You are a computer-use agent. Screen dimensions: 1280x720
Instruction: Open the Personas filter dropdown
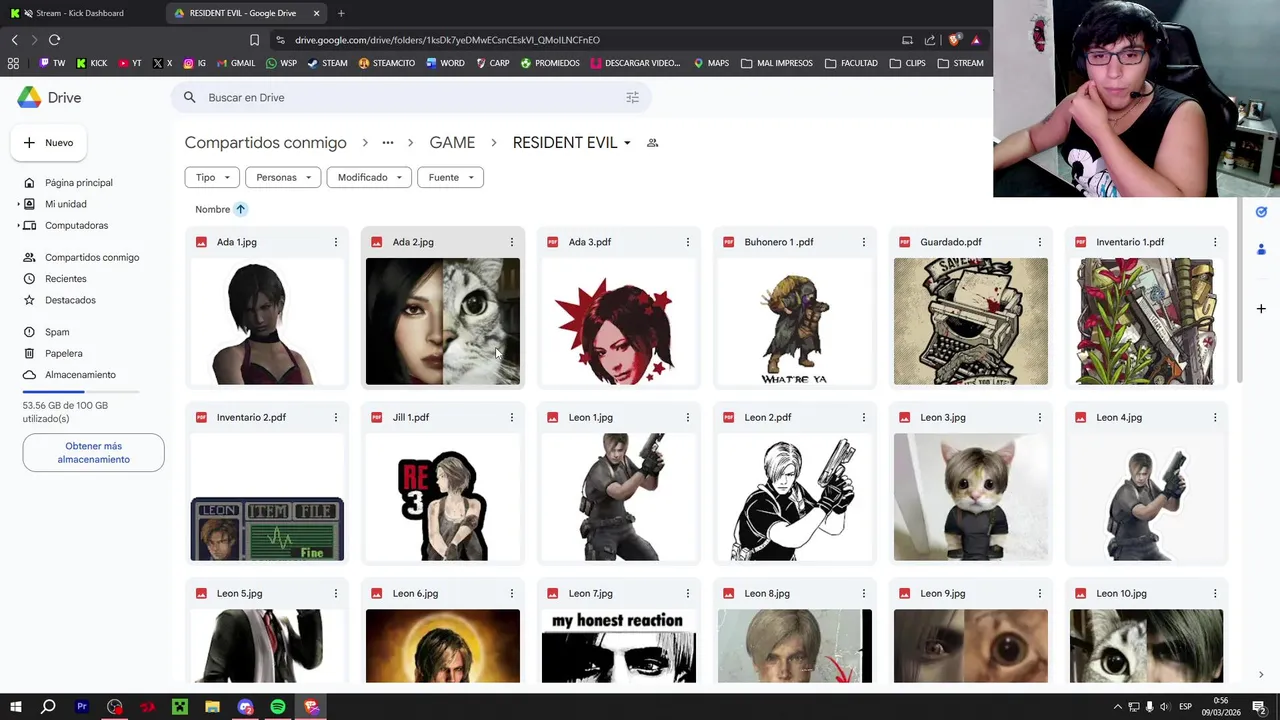pos(283,178)
